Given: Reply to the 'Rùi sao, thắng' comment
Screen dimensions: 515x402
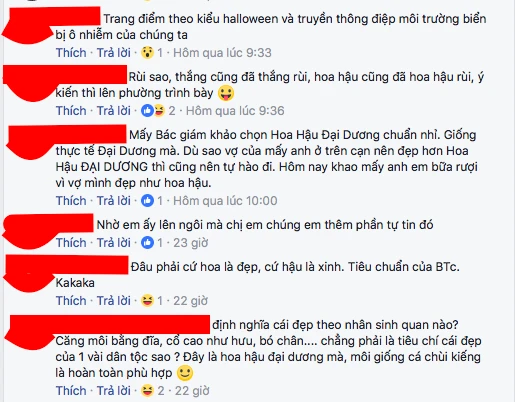Looking at the screenshot, I should click(114, 111).
